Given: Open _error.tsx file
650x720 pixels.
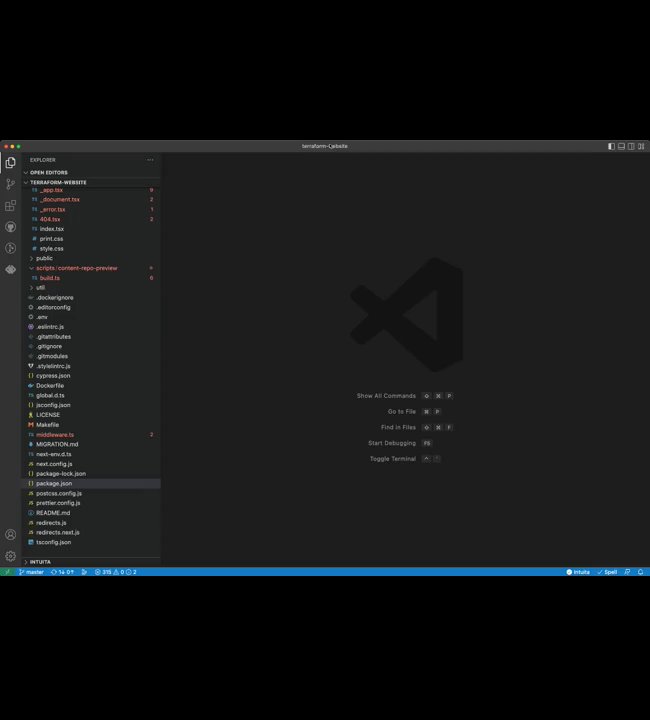Looking at the screenshot, I should tap(91, 209).
